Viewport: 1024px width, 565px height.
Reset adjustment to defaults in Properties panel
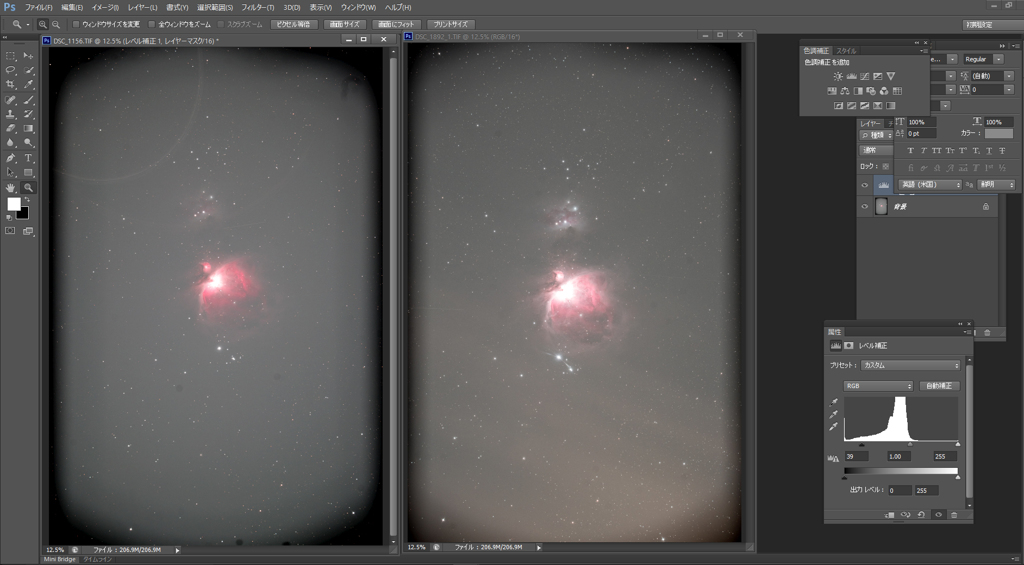pyautogui.click(x=921, y=515)
